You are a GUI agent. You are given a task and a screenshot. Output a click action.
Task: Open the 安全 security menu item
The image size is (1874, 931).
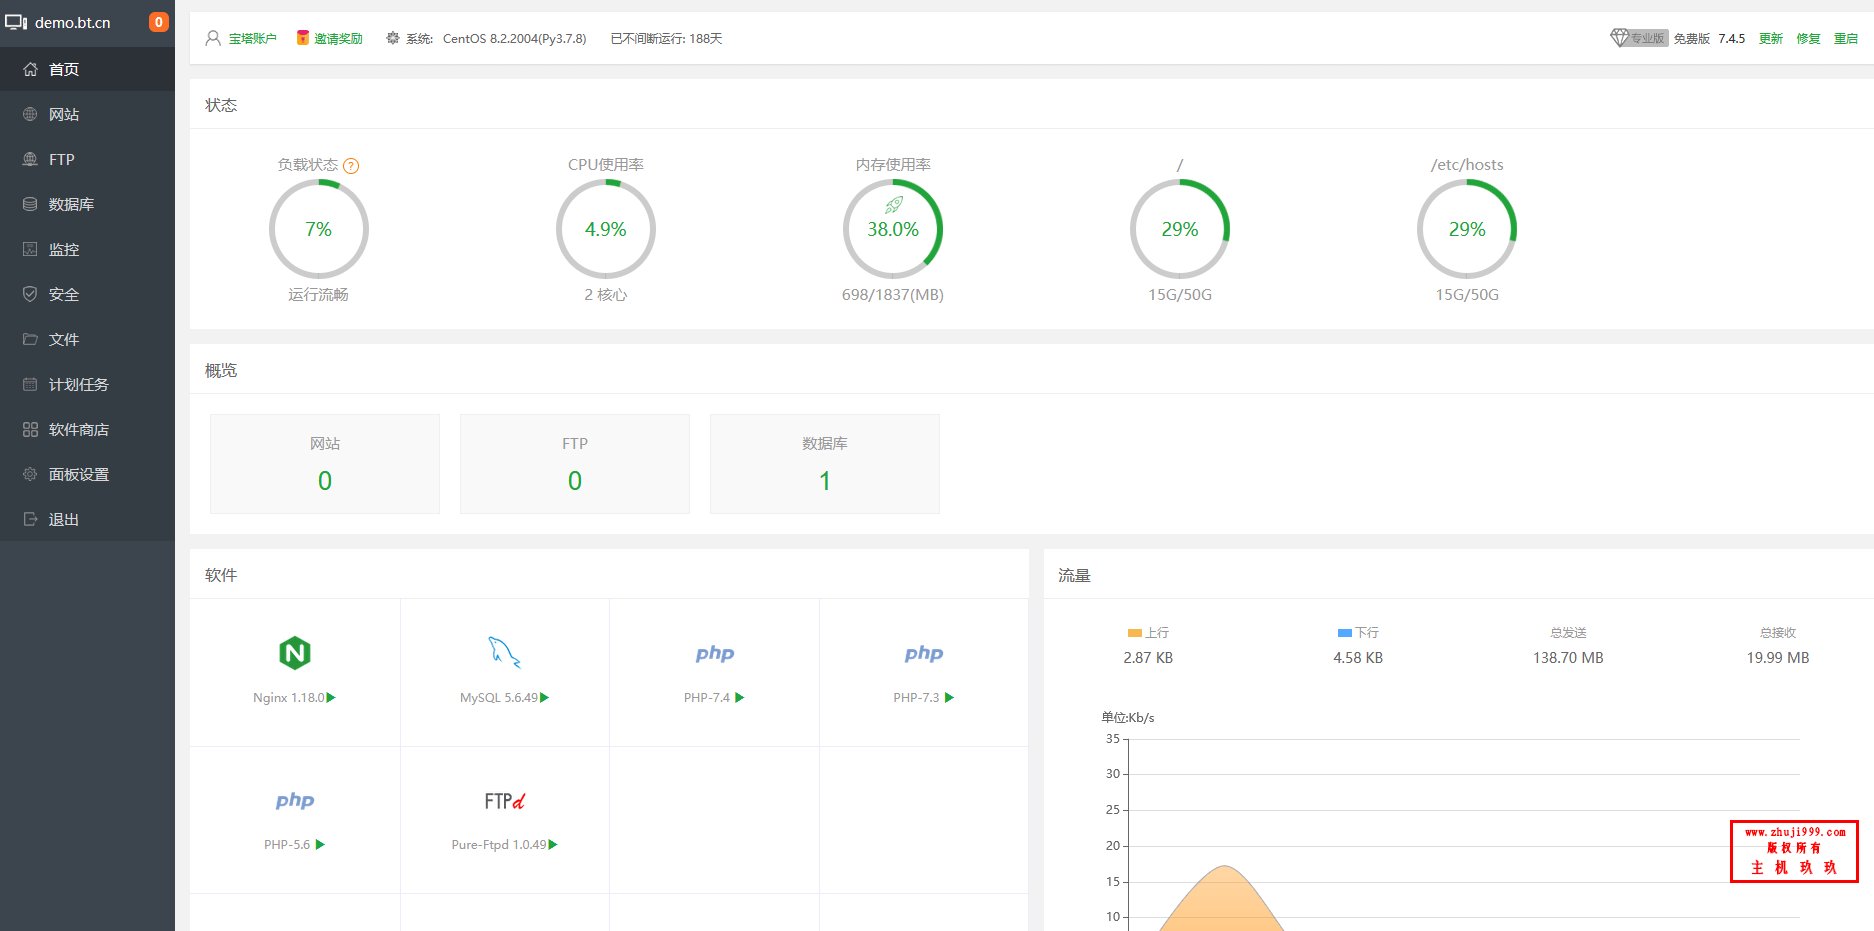pyautogui.click(x=87, y=294)
